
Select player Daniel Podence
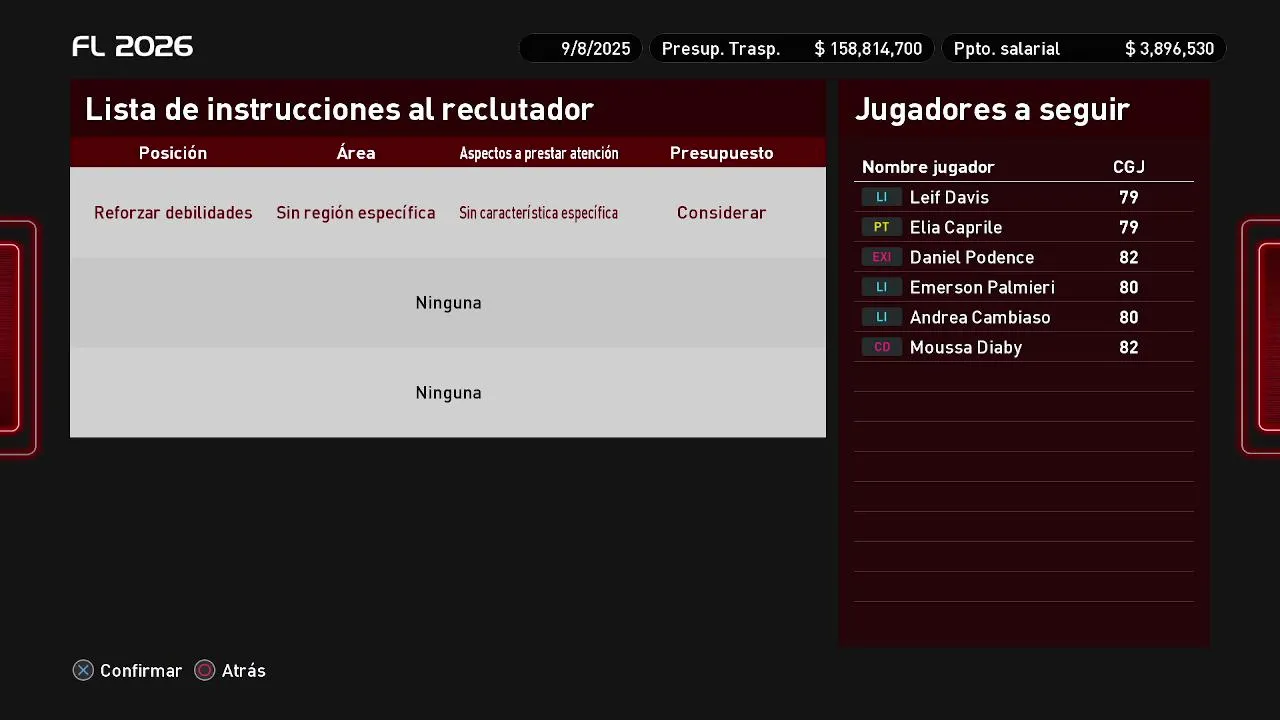[x=972, y=257]
